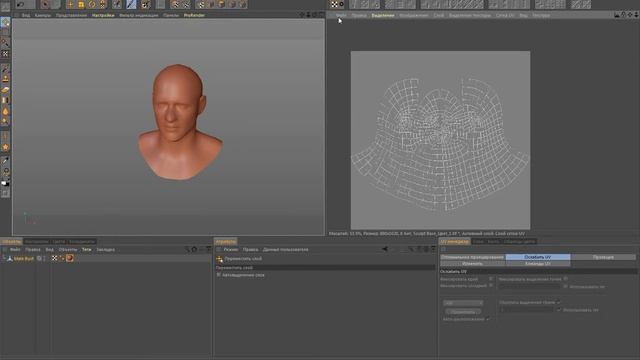Toggle the Обрезать выделенные UV checkbox
The width and height of the screenshot is (640, 360).
(x=558, y=302)
